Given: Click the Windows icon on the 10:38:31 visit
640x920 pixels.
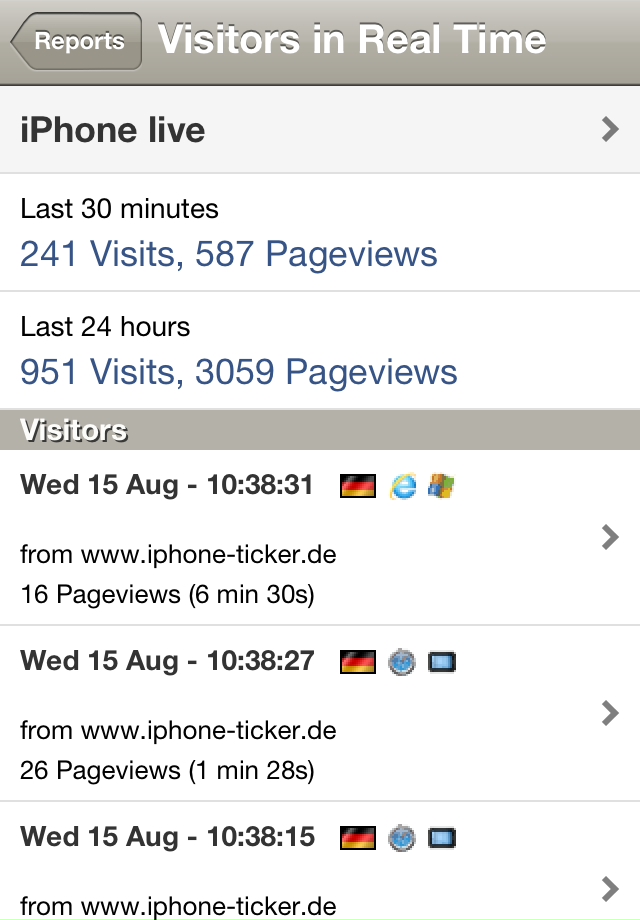Looking at the screenshot, I should (x=441, y=487).
